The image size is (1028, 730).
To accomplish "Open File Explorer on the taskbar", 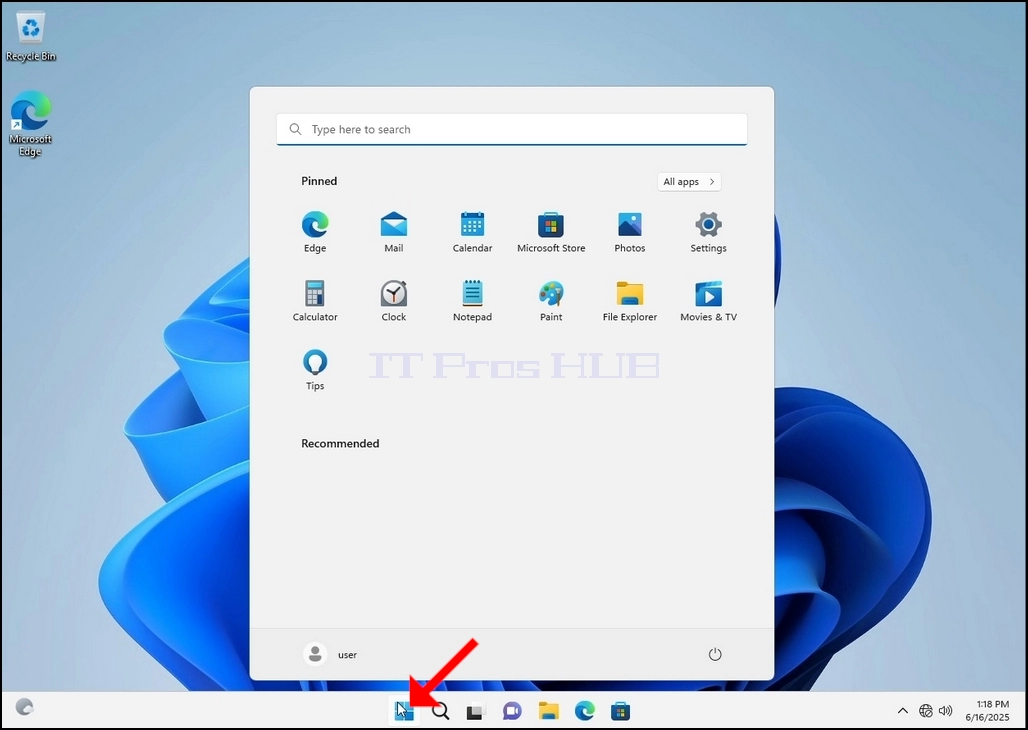I will (x=548, y=710).
